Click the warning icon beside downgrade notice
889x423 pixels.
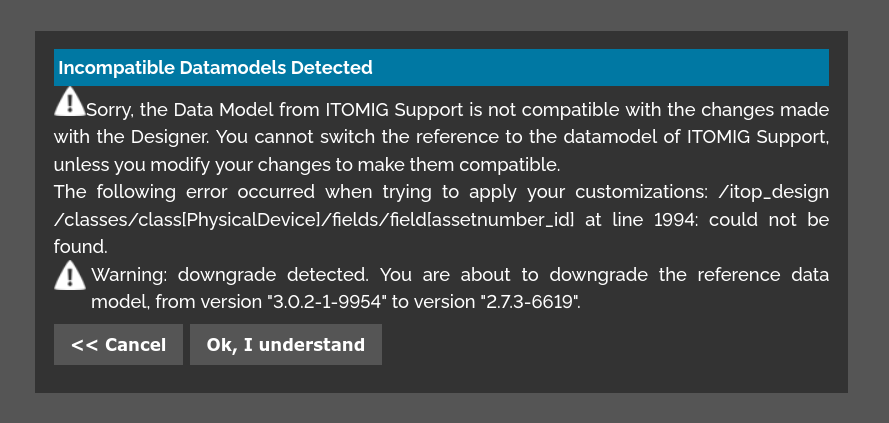click(x=69, y=275)
